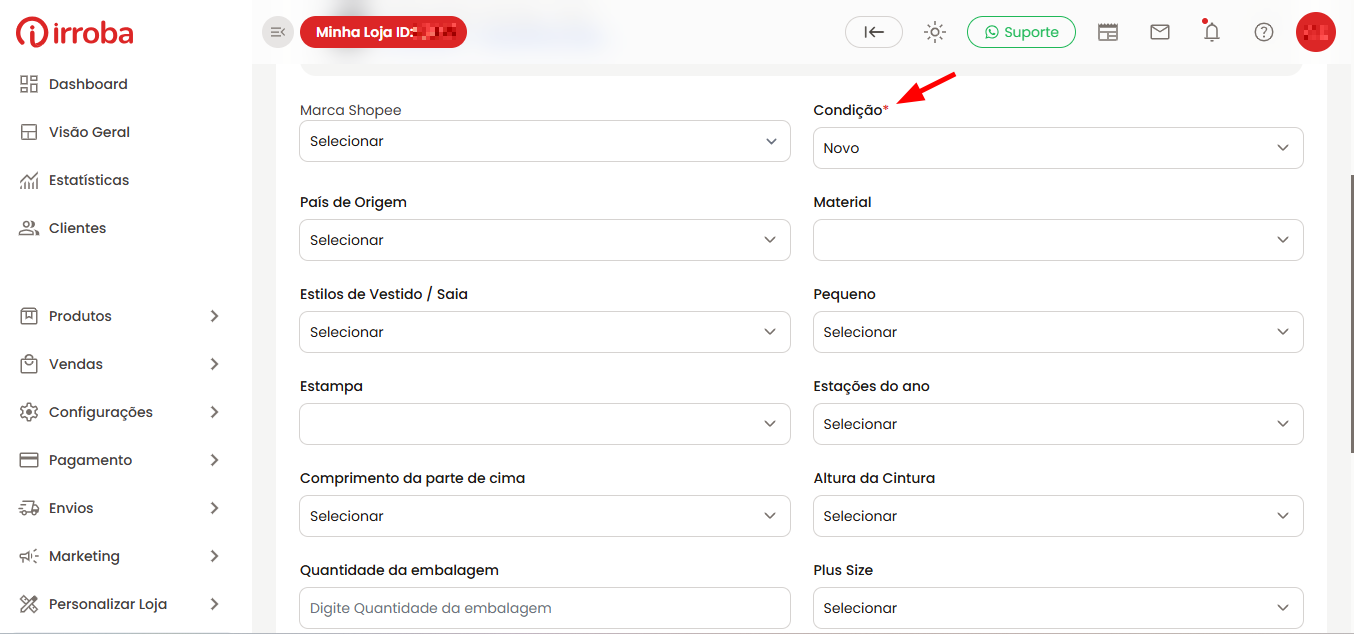Toggle the light/dark theme sun icon
The image size is (1354, 634).
[x=935, y=32]
